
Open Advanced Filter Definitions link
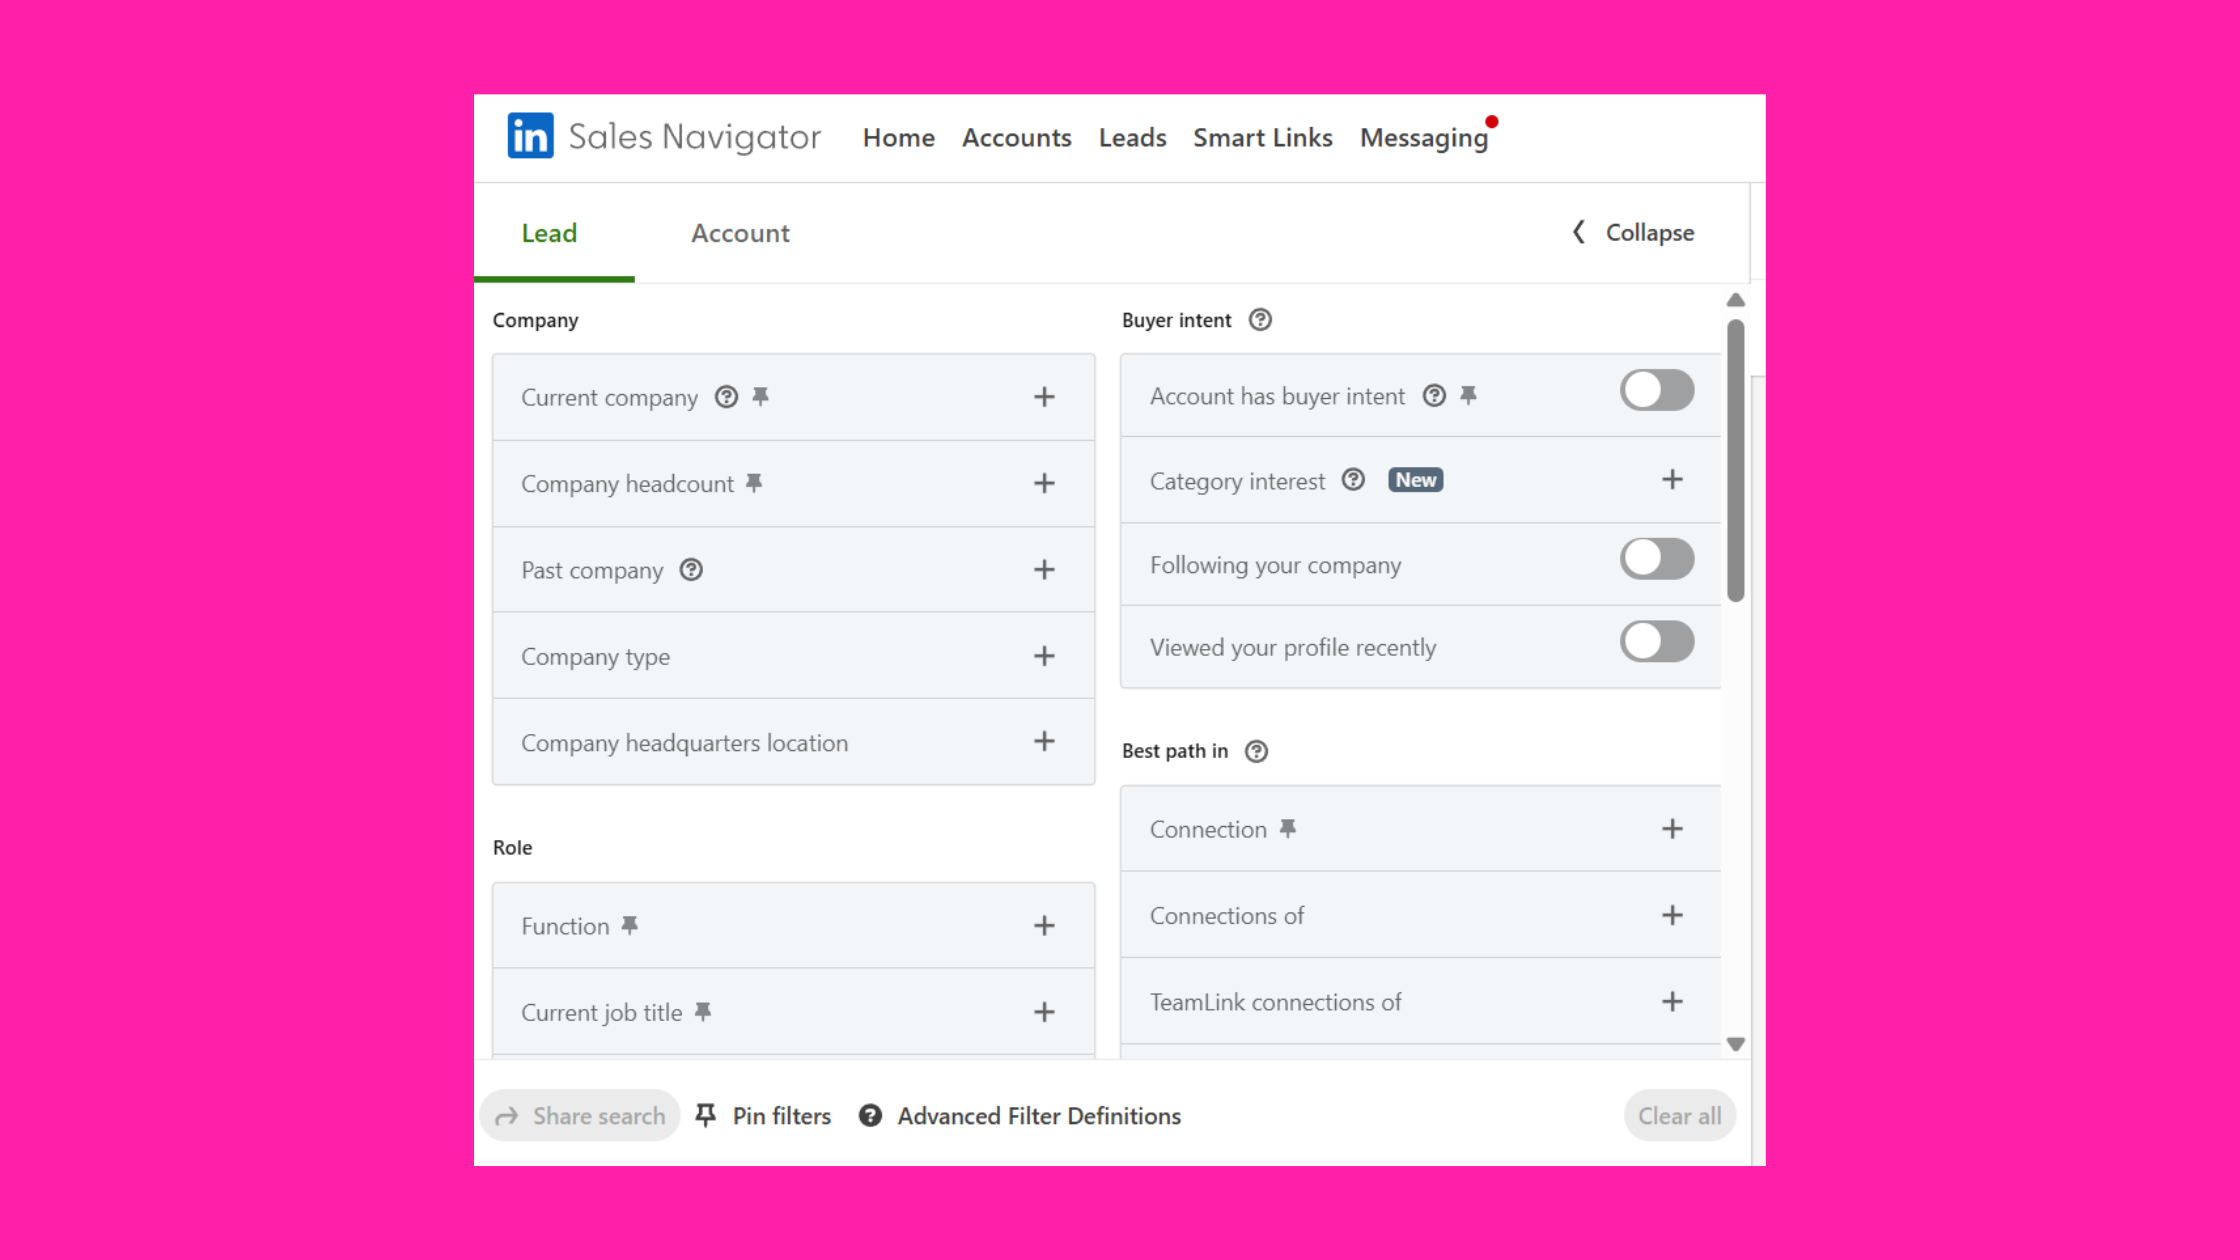[x=1020, y=1115]
